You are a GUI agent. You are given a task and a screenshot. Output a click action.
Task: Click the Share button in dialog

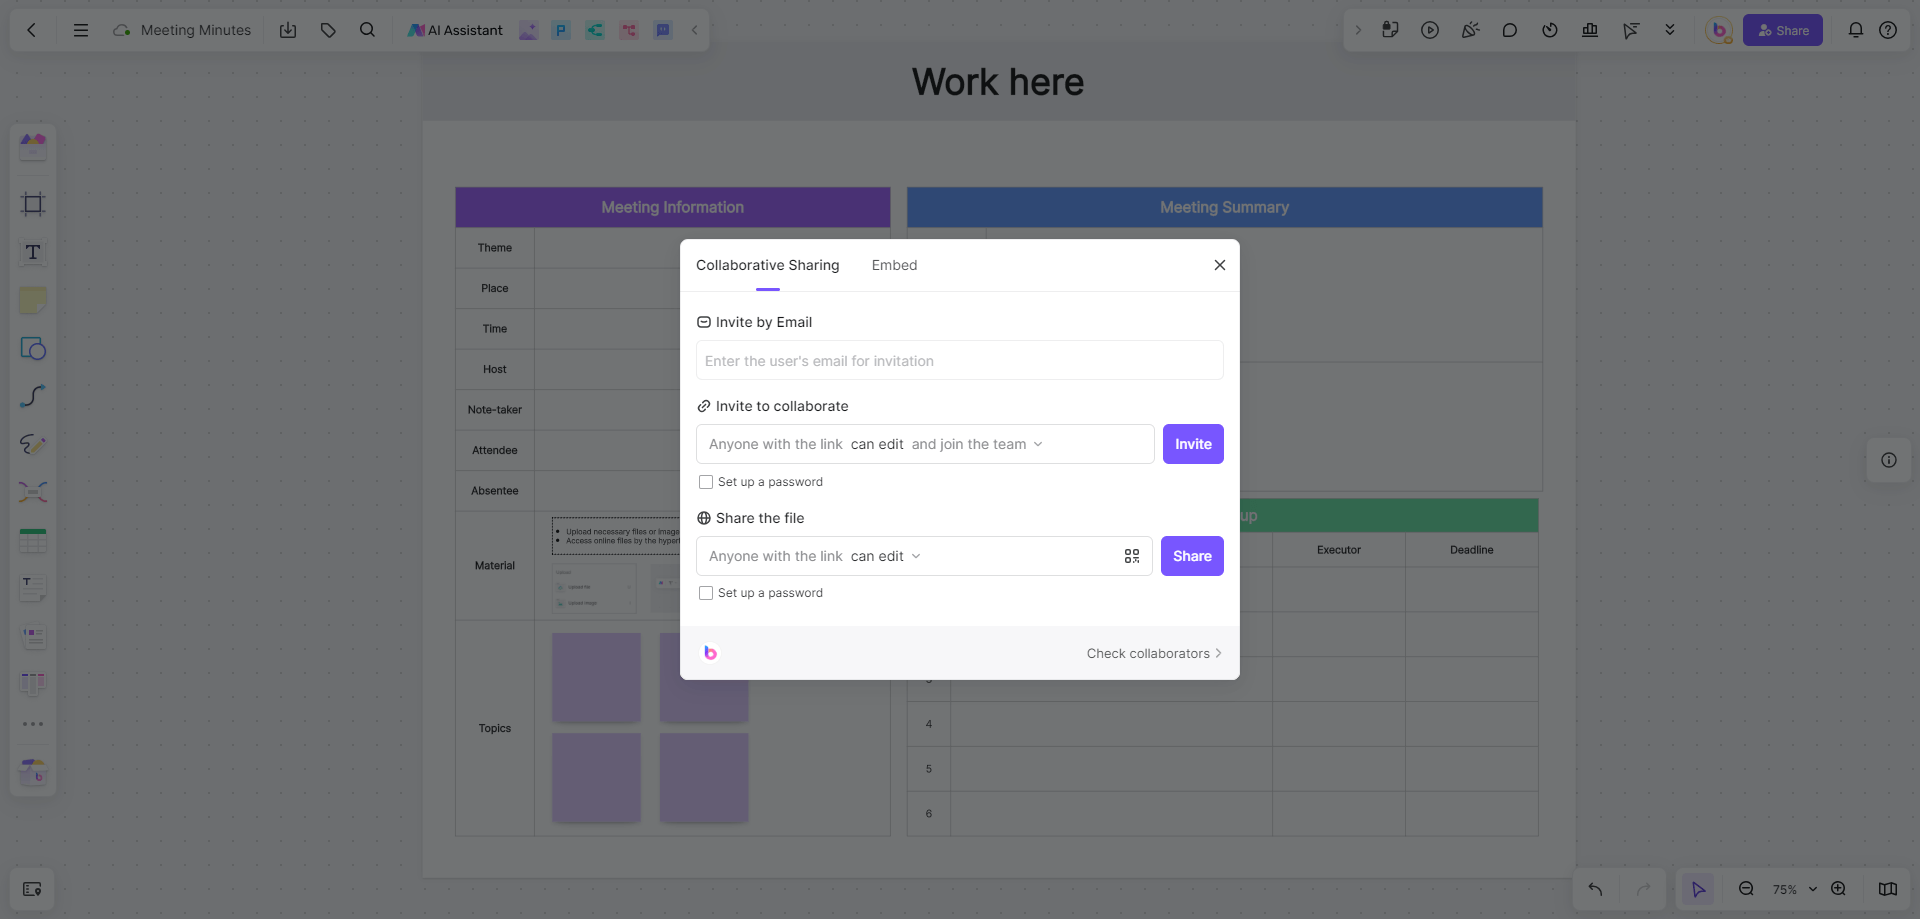pos(1192,556)
